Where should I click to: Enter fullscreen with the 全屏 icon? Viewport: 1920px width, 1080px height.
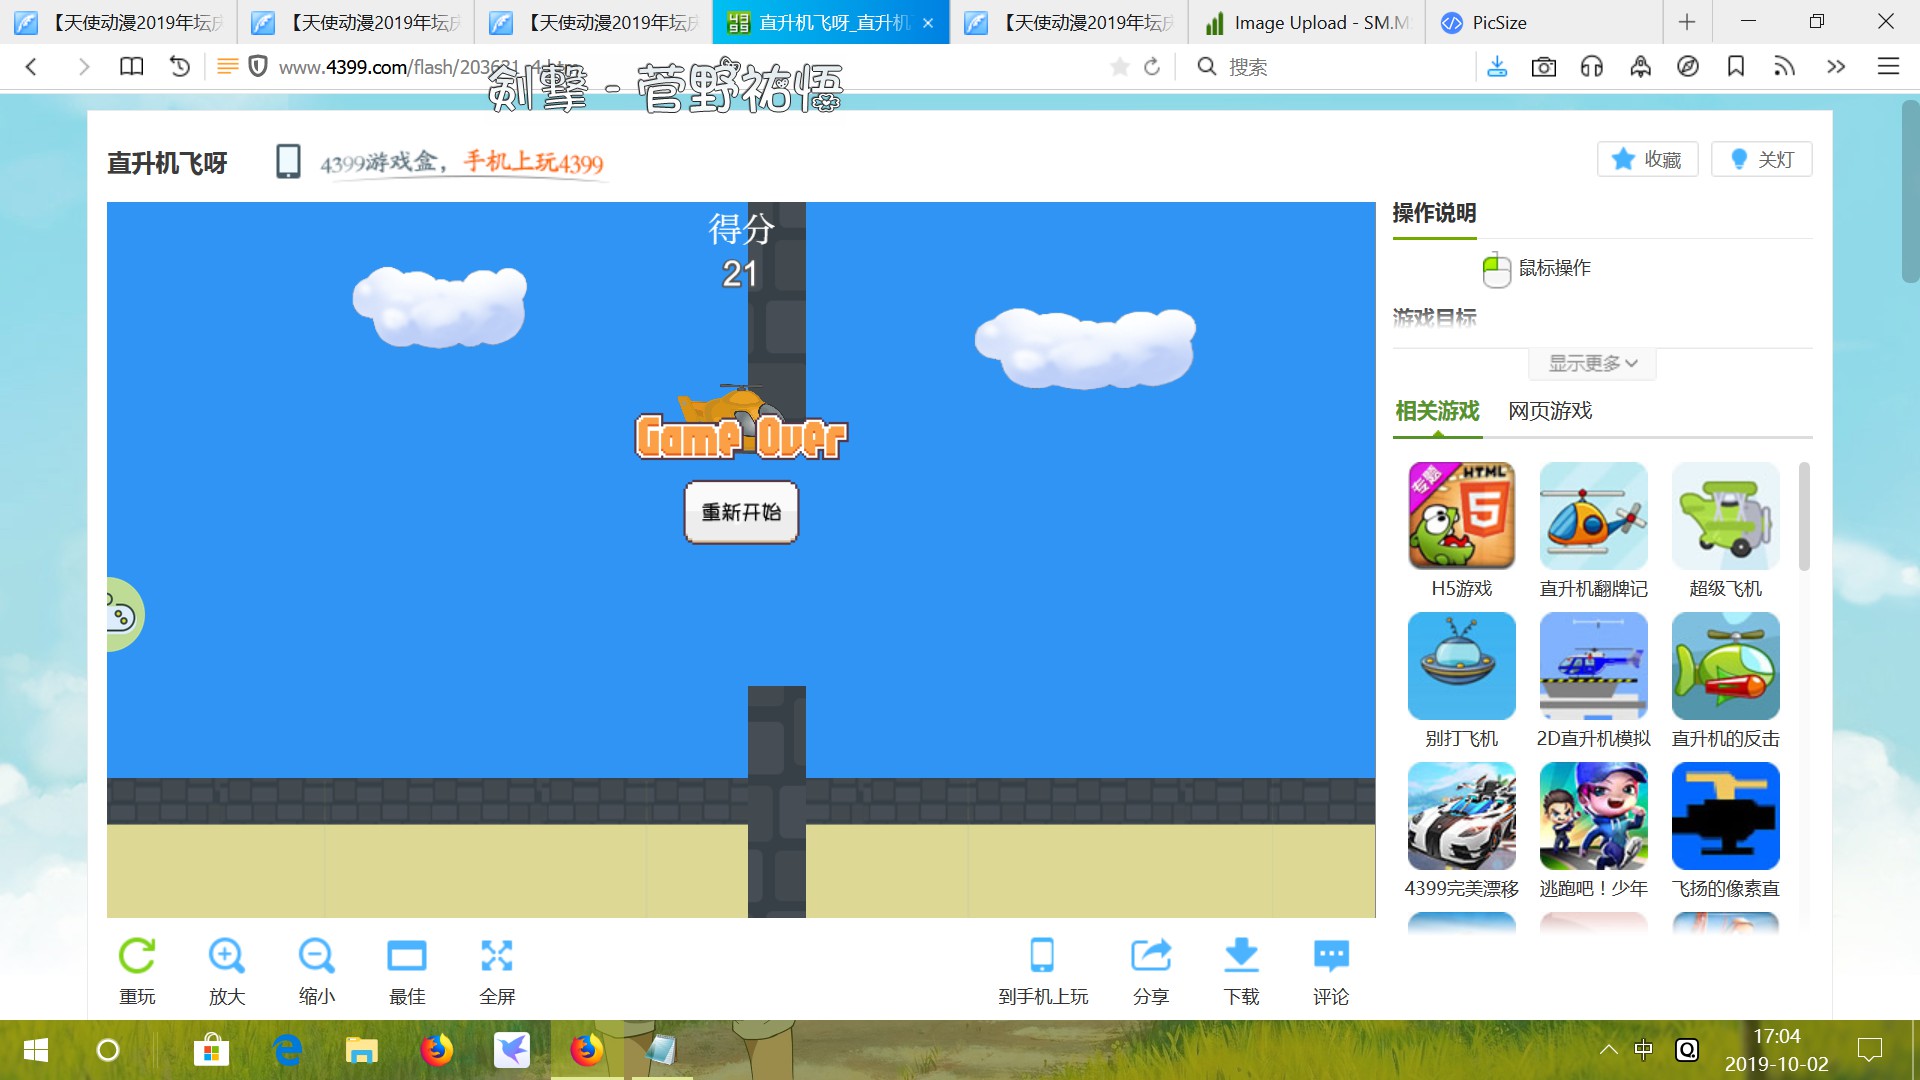[x=497, y=956]
